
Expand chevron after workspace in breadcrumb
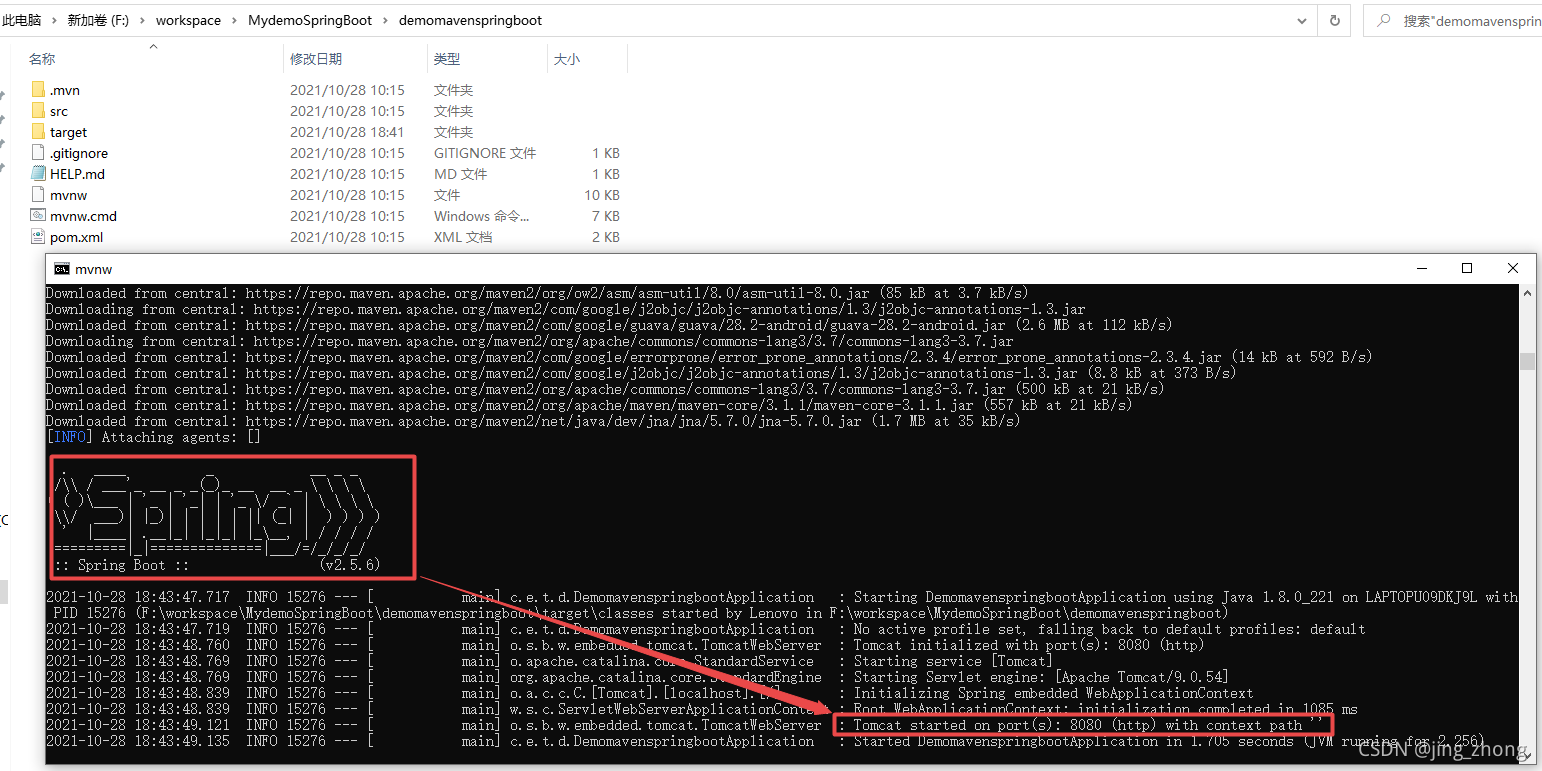(234, 20)
